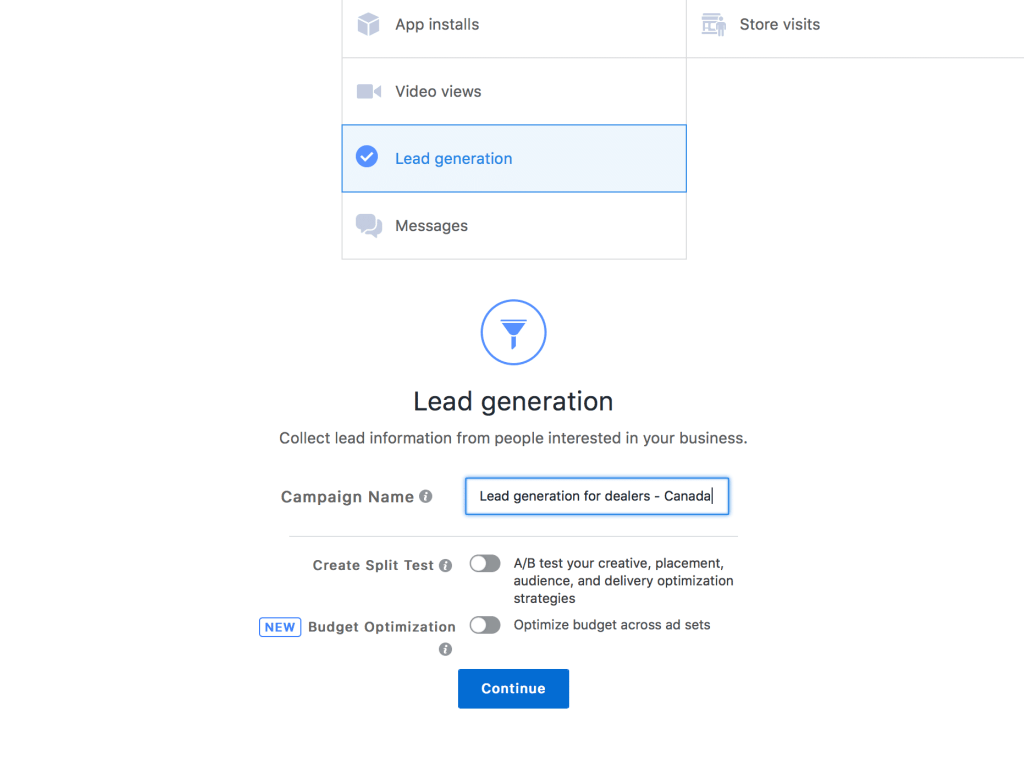Click the Lead generation blue checkmark icon
This screenshot has height=757, width=1024.
367,157
